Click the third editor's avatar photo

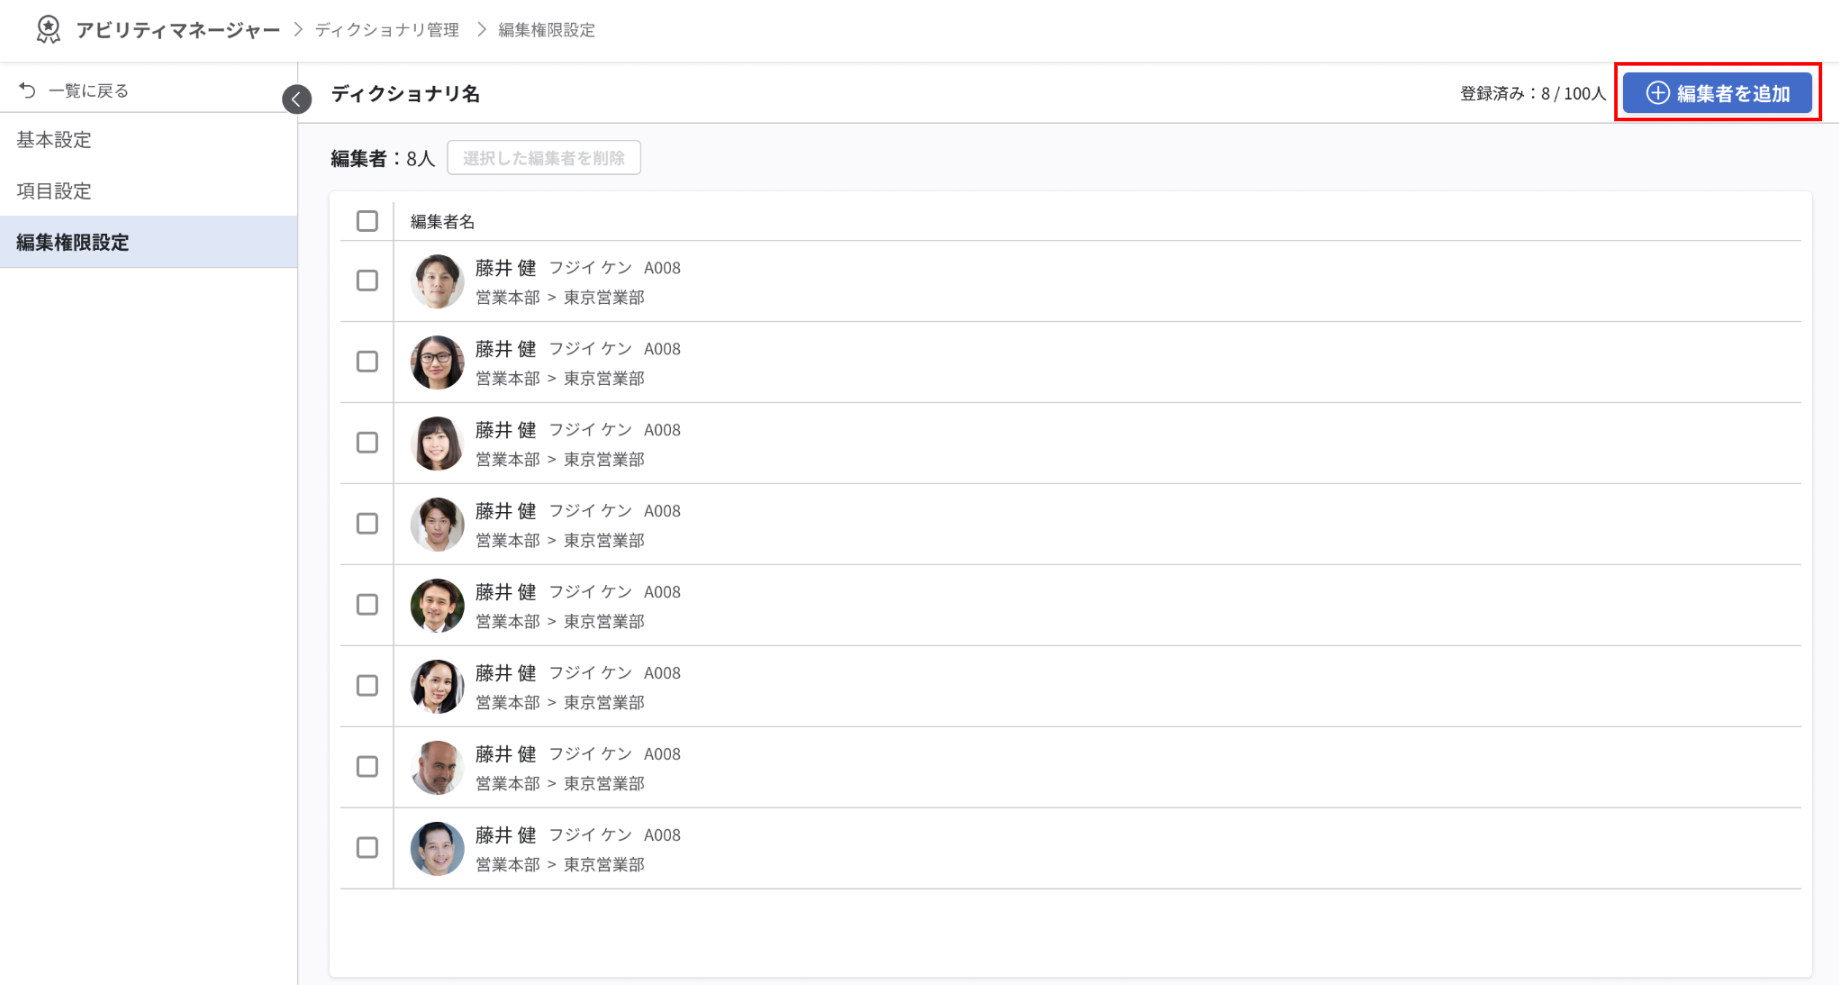click(437, 443)
